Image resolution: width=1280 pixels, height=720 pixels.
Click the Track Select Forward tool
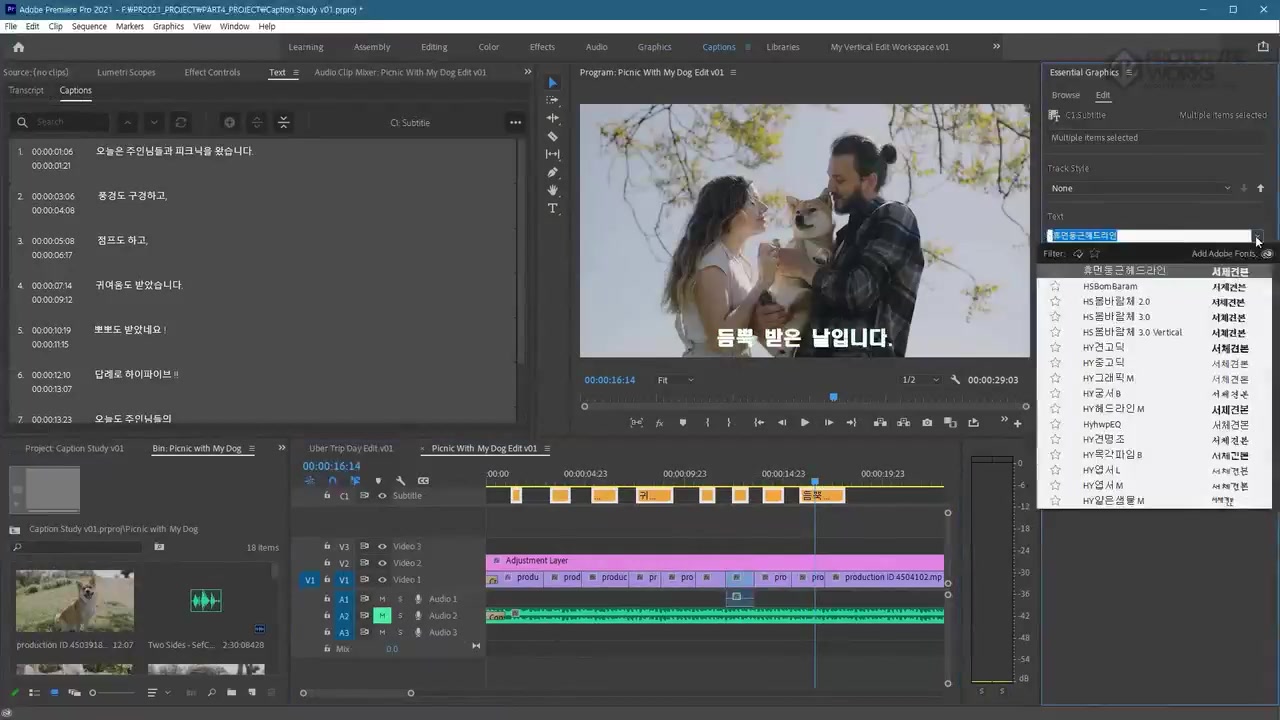[553, 100]
